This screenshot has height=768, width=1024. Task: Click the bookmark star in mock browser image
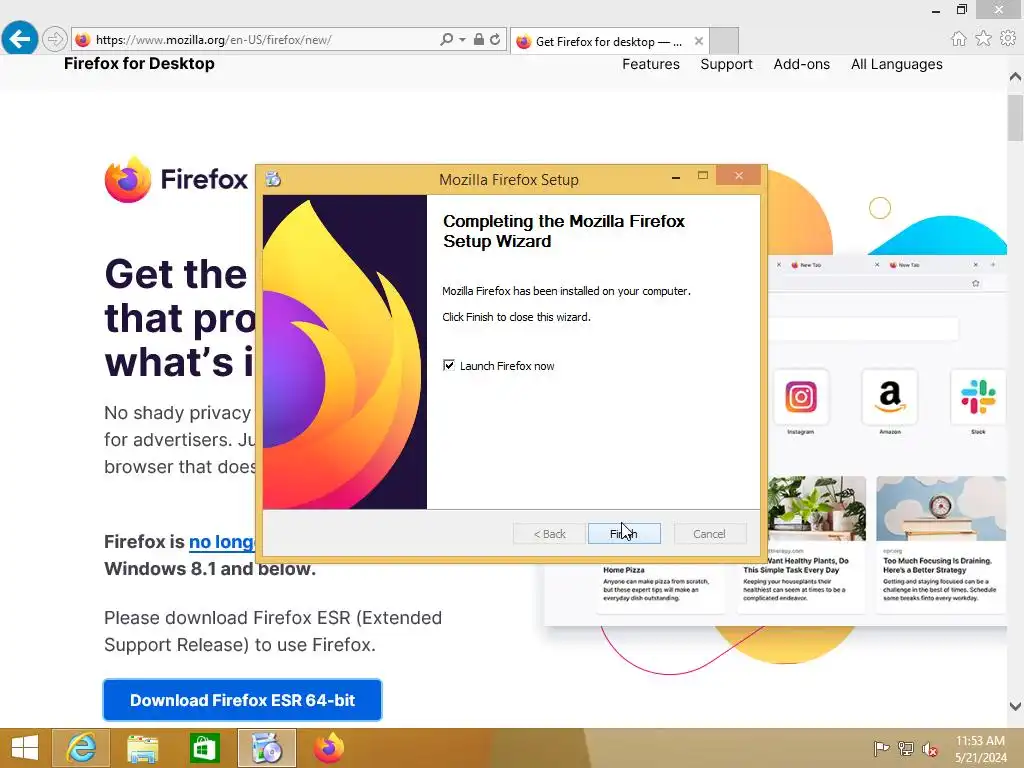click(976, 283)
